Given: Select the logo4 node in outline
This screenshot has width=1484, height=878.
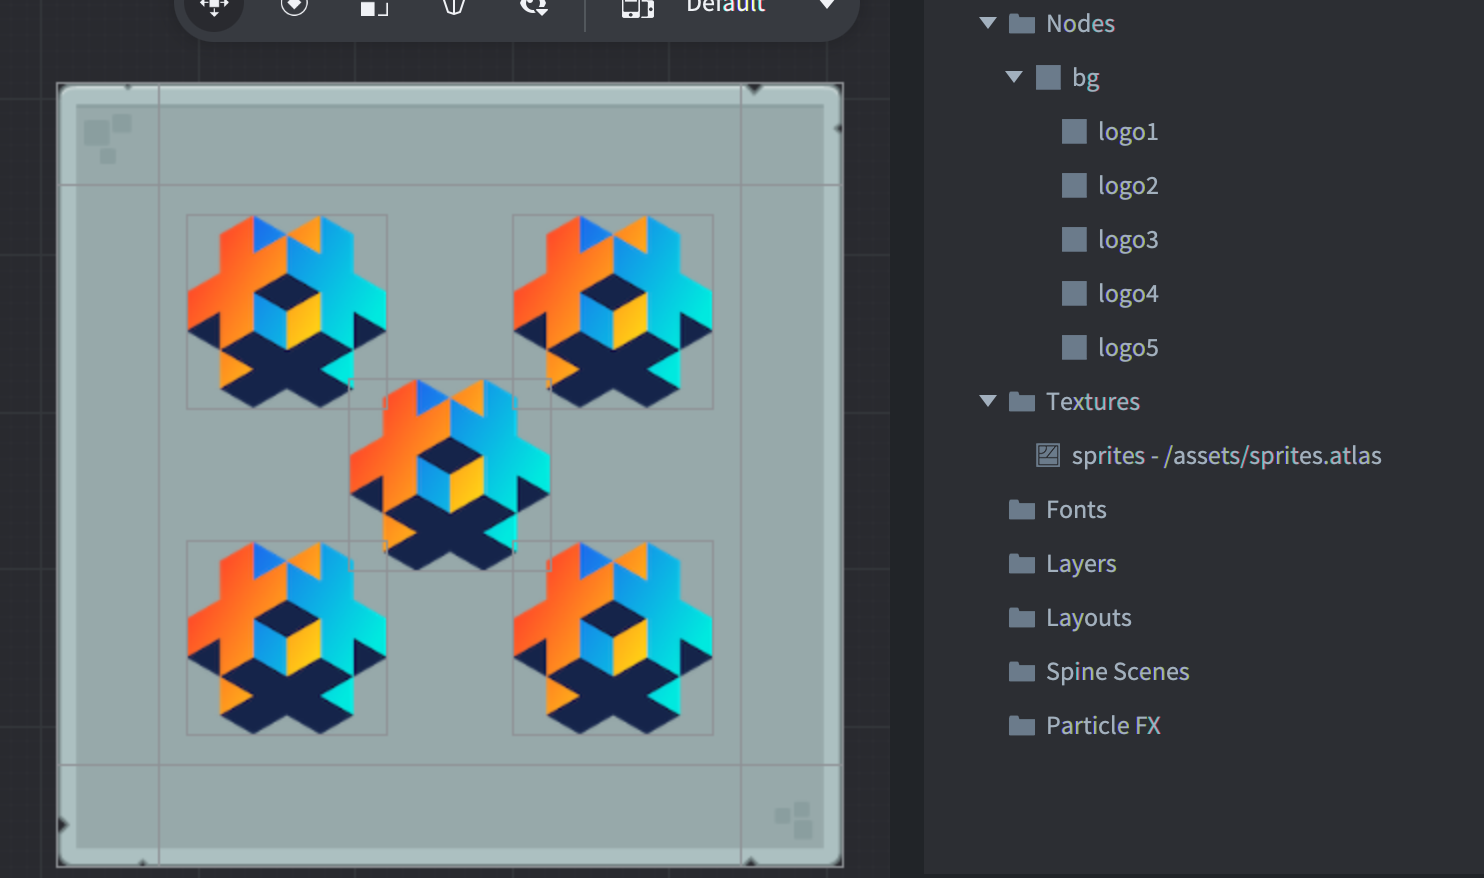Looking at the screenshot, I should [1128, 294].
